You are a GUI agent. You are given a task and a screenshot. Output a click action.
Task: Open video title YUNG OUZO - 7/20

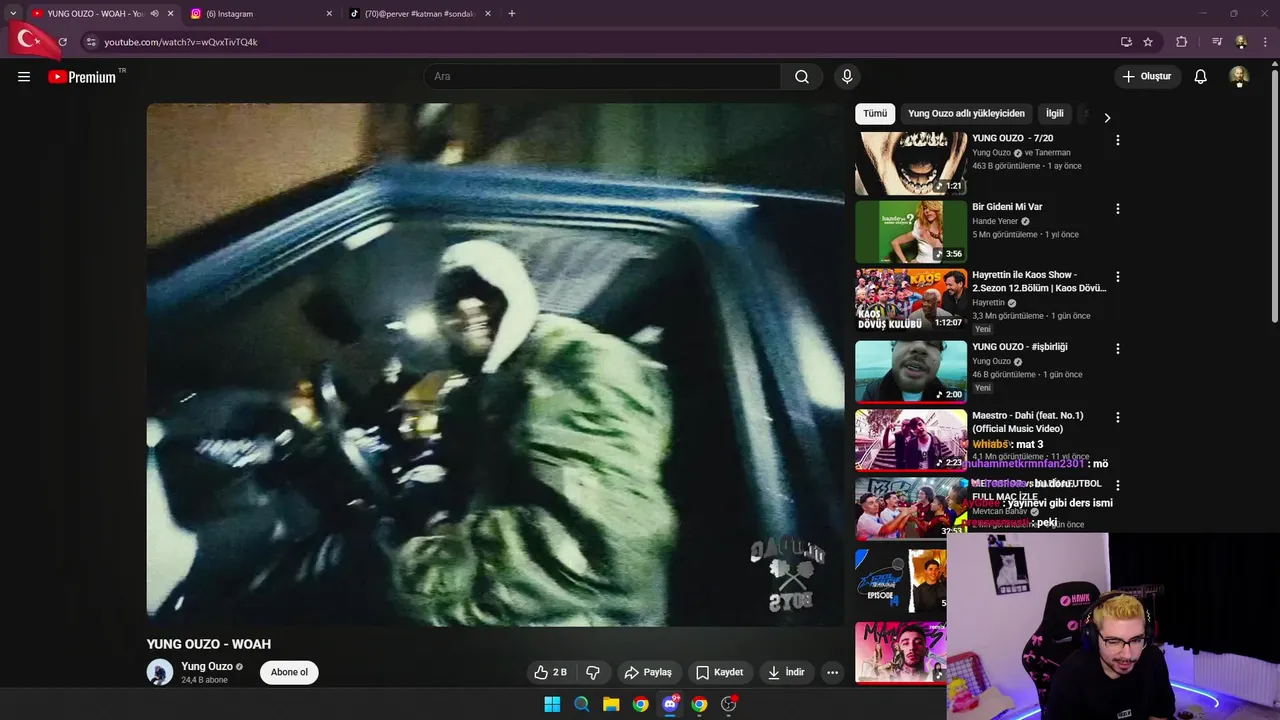point(1013,138)
